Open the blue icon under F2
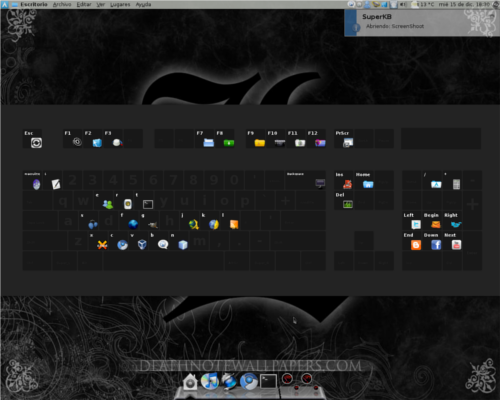Screen dimensions: 500x400 pyautogui.click(x=97, y=143)
